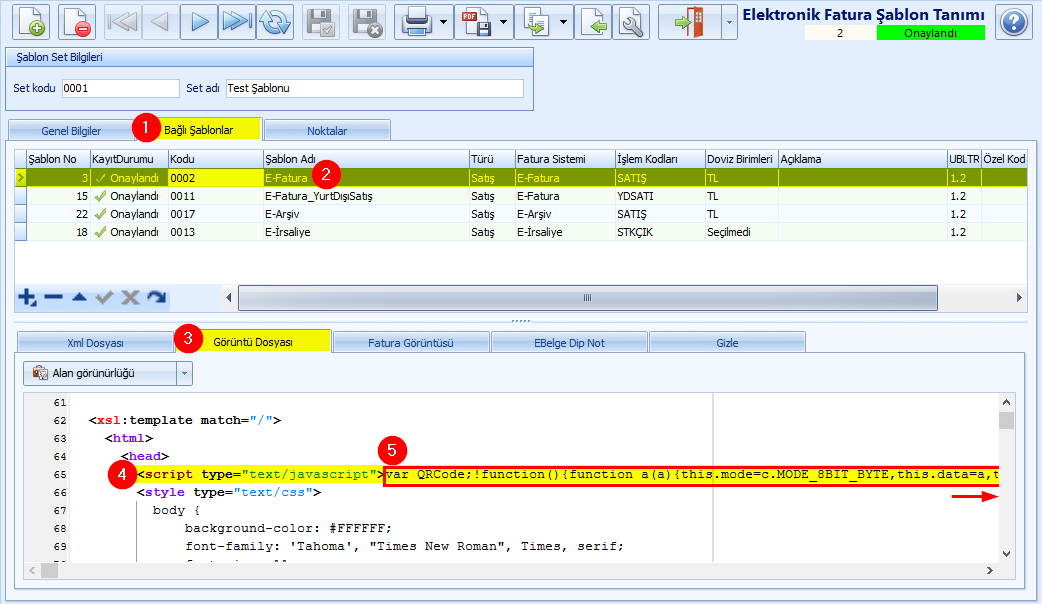Viewport: 1042px width, 604px height.
Task: Save record with diskette checkmark icon
Action: (x=321, y=22)
